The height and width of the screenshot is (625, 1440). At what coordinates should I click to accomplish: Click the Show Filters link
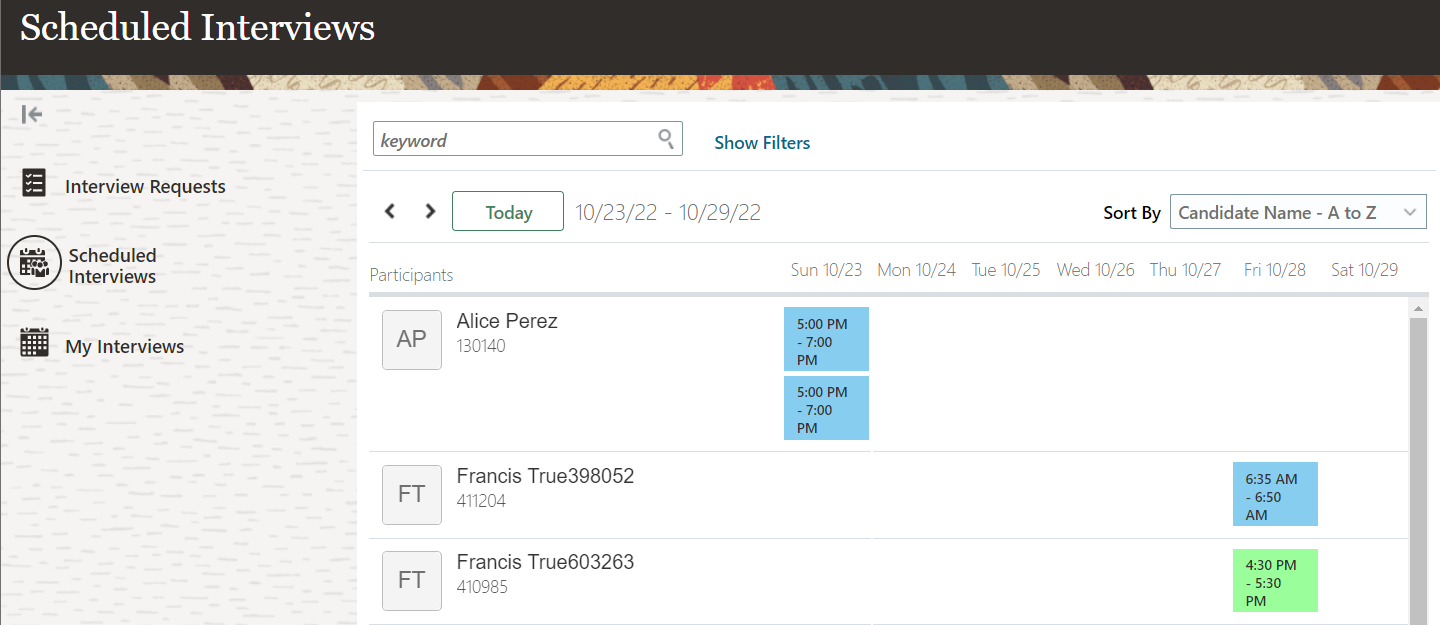[762, 143]
